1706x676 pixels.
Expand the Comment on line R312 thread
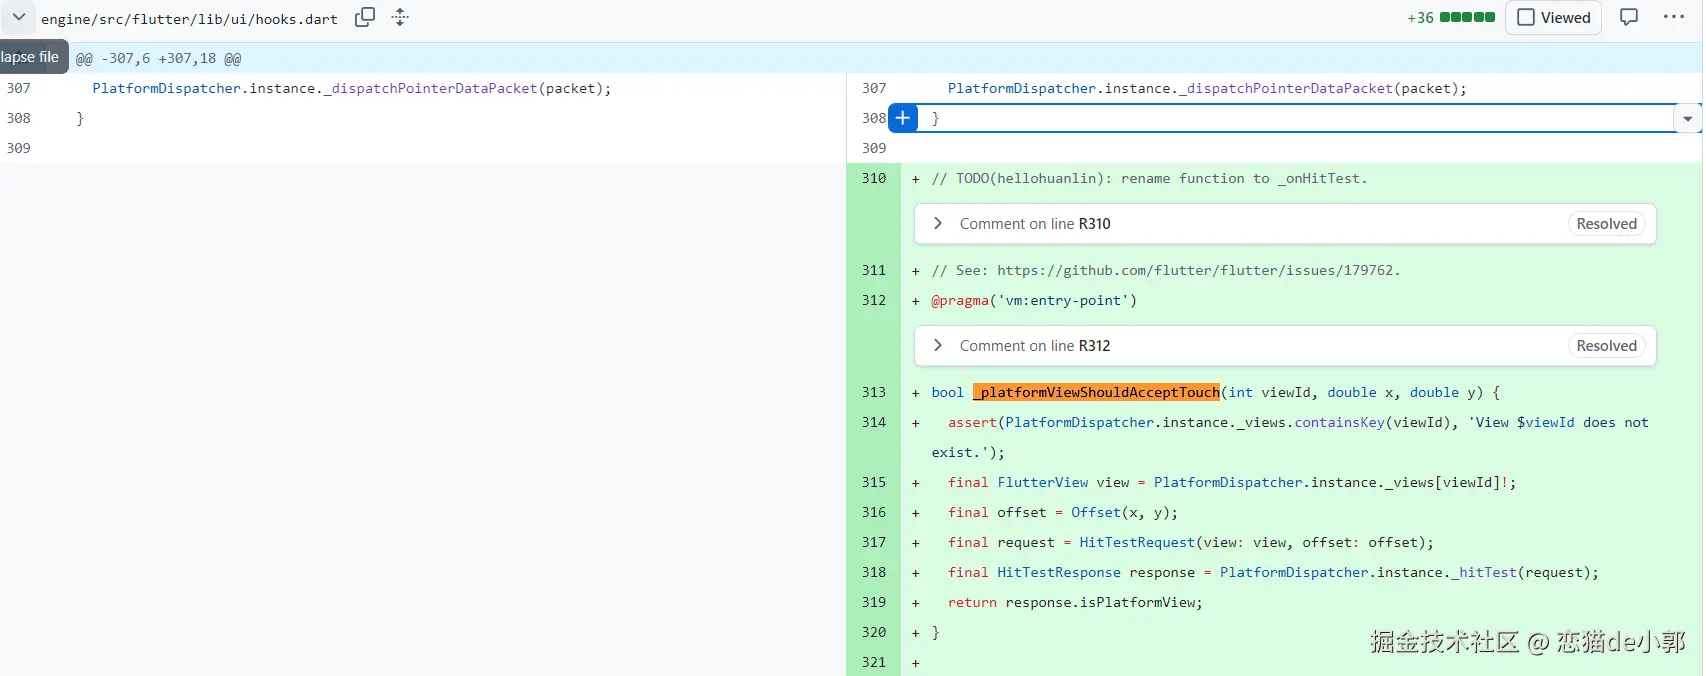pos(938,346)
